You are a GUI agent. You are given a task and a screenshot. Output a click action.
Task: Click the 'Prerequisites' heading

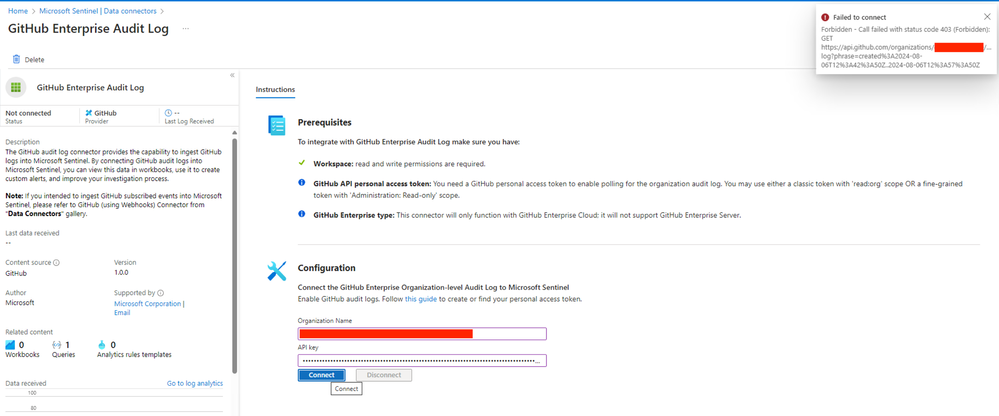[324, 122]
